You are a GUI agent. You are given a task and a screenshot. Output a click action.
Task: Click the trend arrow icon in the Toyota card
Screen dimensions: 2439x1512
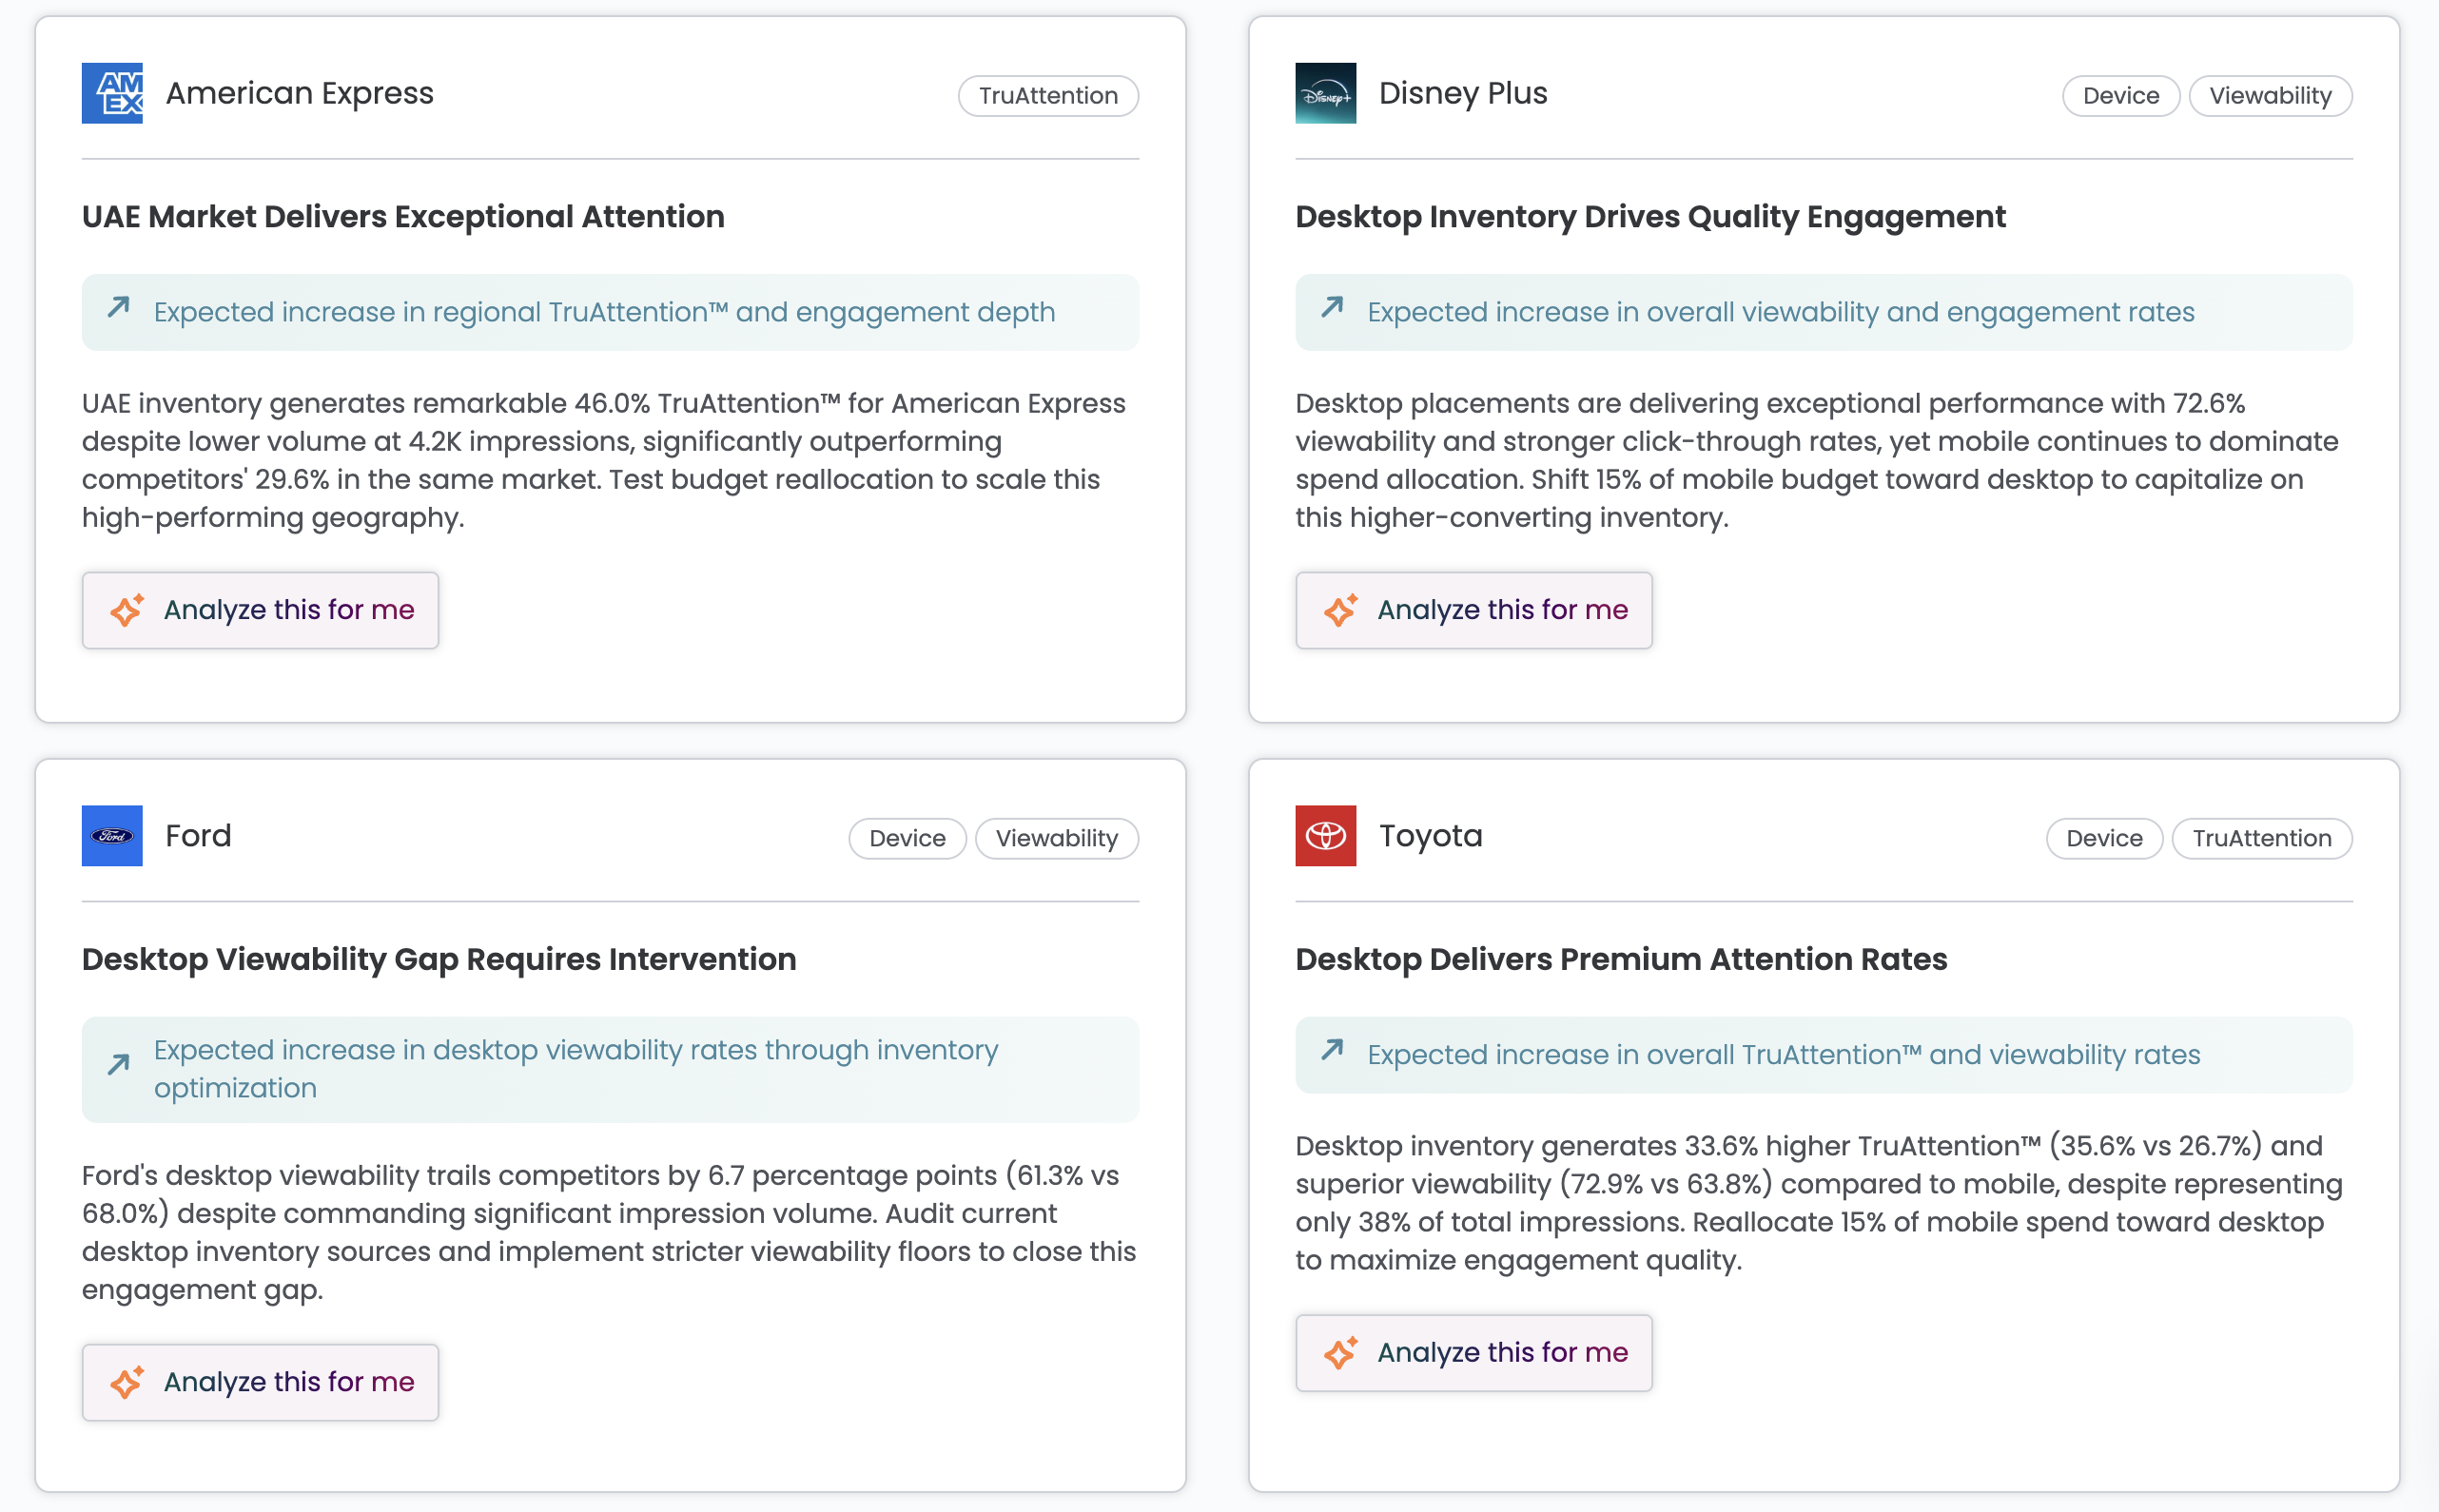[1332, 1050]
